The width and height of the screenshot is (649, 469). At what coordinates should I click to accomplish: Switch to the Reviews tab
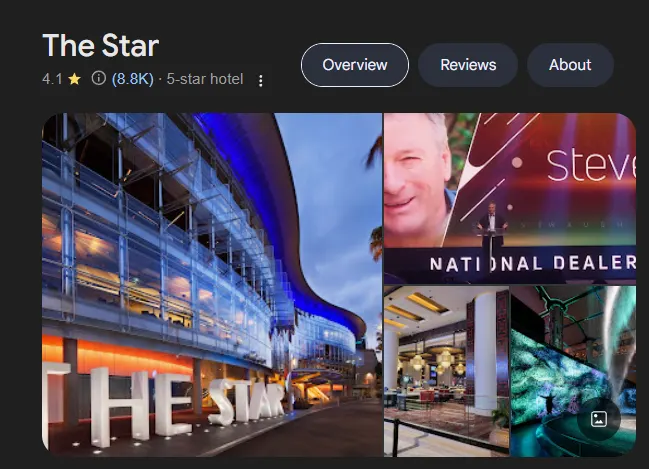coord(468,65)
